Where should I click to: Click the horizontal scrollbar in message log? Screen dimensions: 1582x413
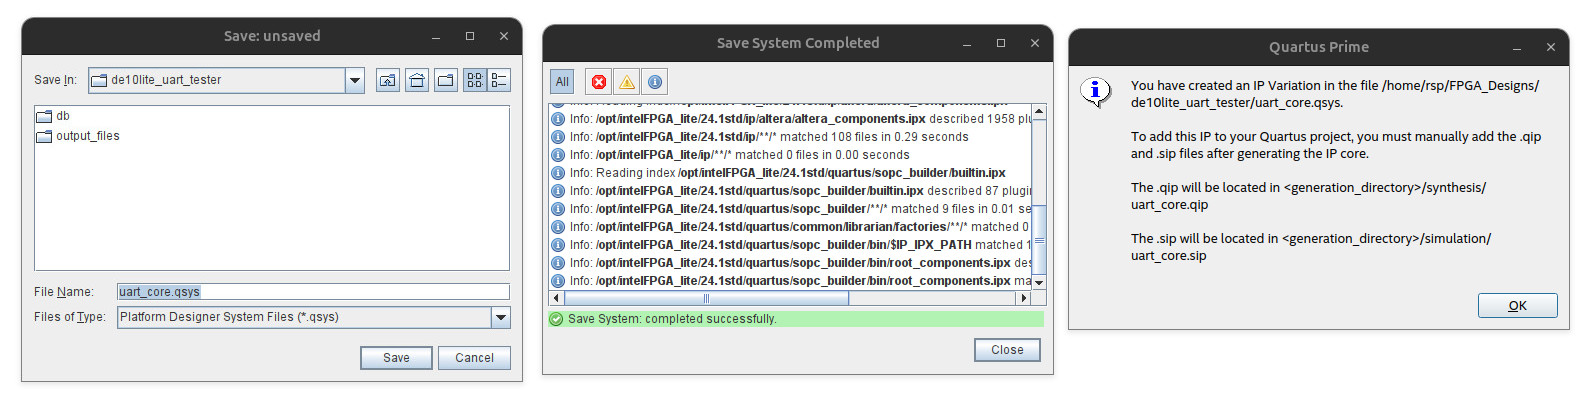click(x=706, y=298)
